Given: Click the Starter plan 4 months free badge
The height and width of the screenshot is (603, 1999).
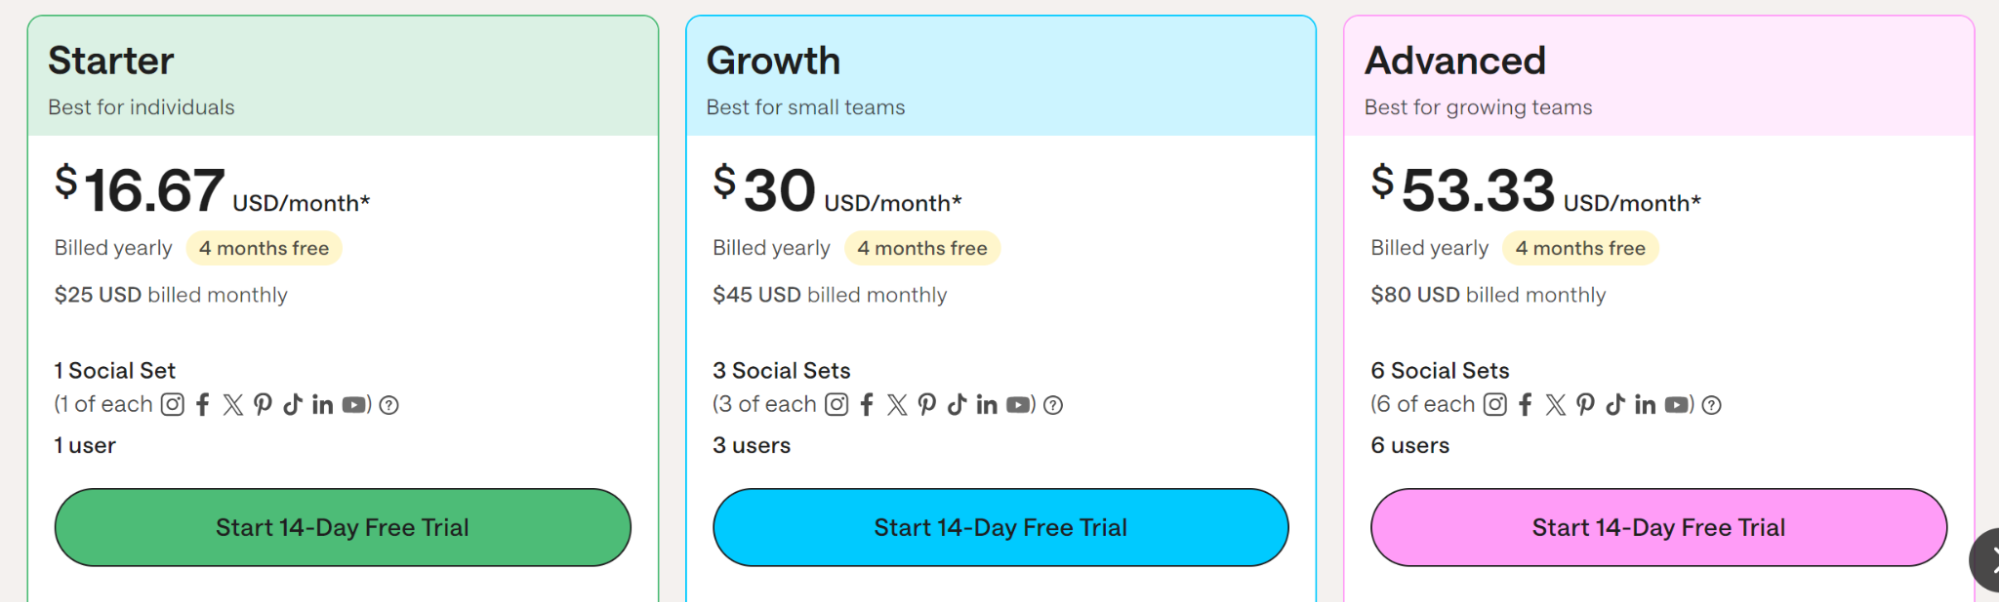Looking at the screenshot, I should 264,248.
